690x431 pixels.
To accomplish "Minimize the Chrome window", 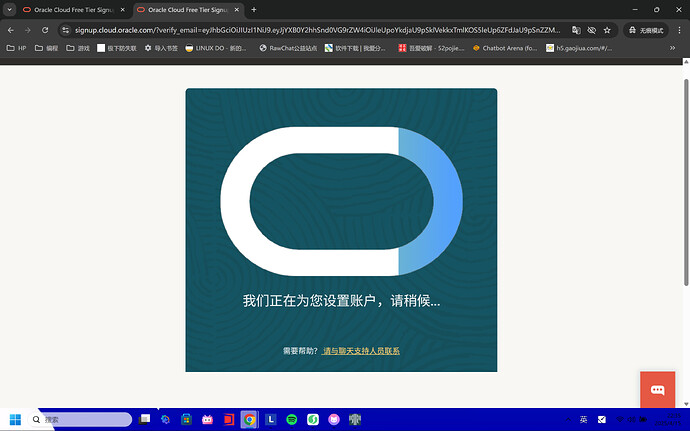I will (635, 9).
